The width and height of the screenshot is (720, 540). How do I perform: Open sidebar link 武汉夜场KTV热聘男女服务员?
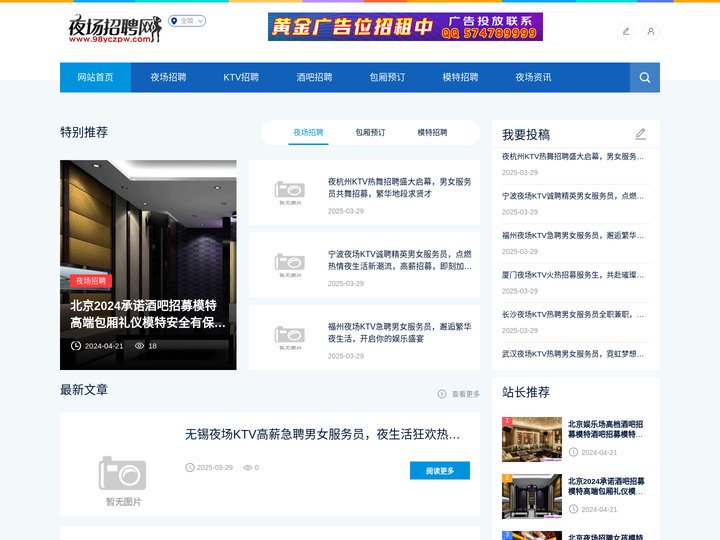click(573, 354)
